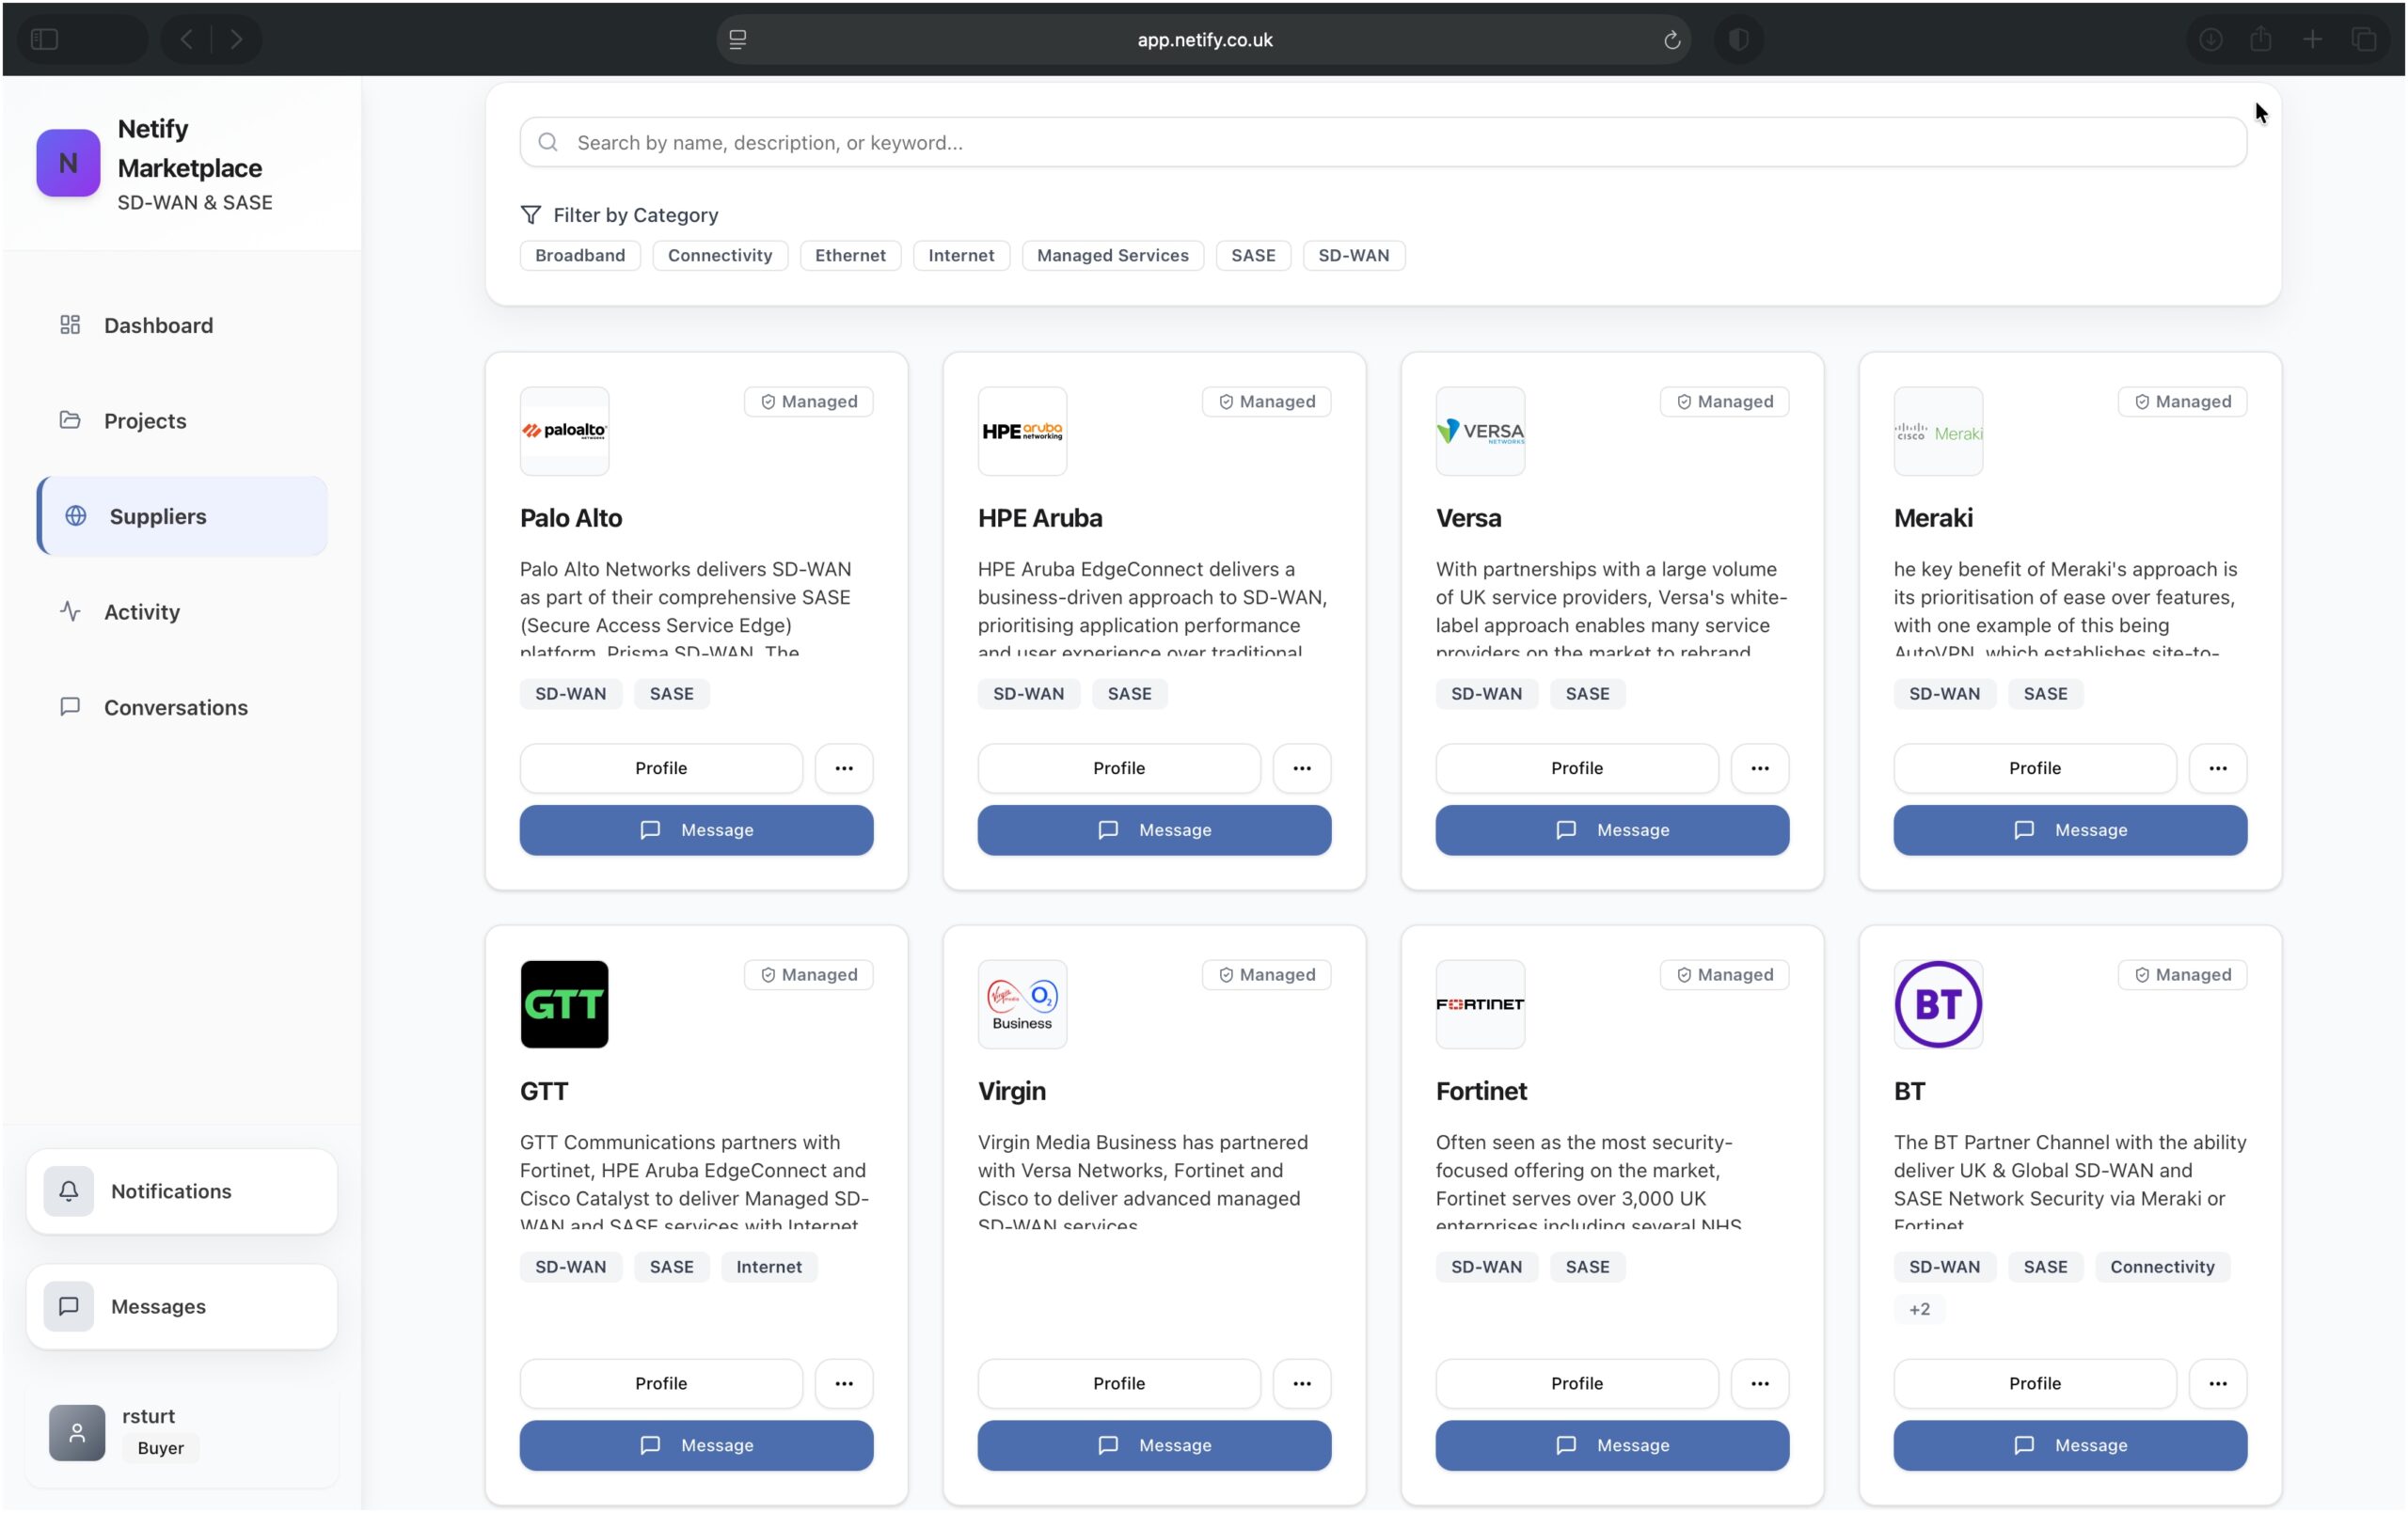Open Conversations chat icon in sidebar
Screen dimensions: 2408x1513
click(70, 707)
